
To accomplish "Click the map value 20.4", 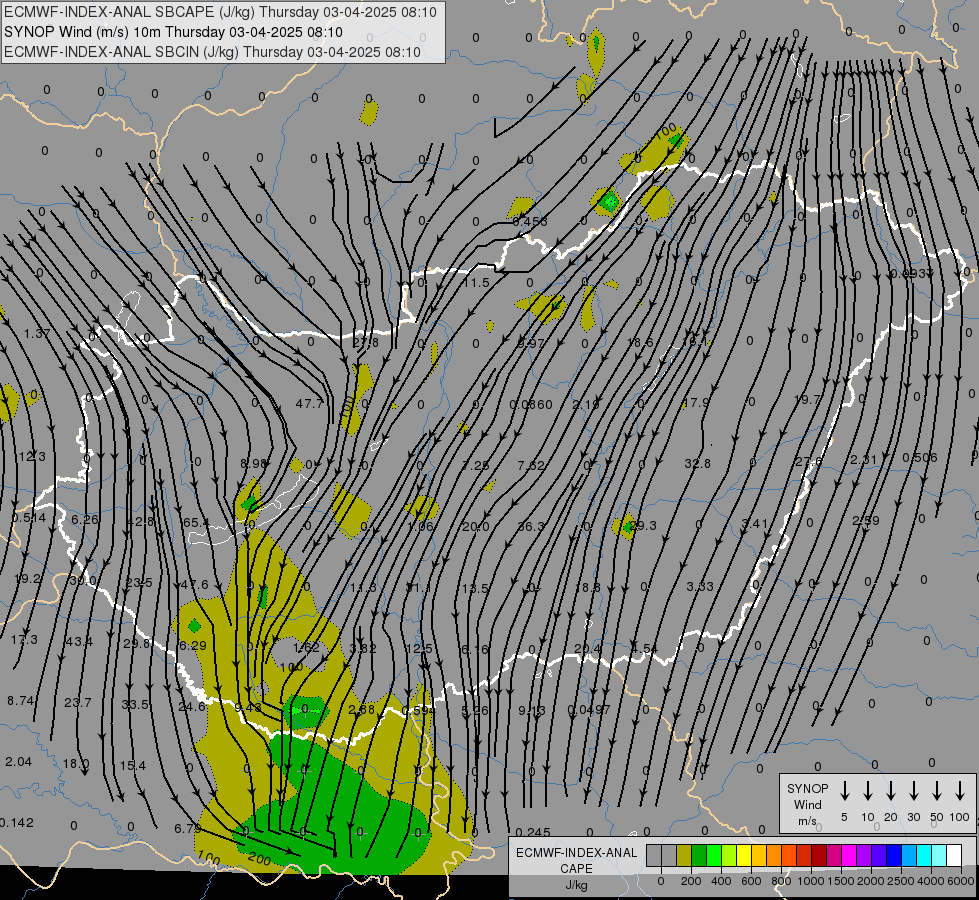I will [587, 649].
